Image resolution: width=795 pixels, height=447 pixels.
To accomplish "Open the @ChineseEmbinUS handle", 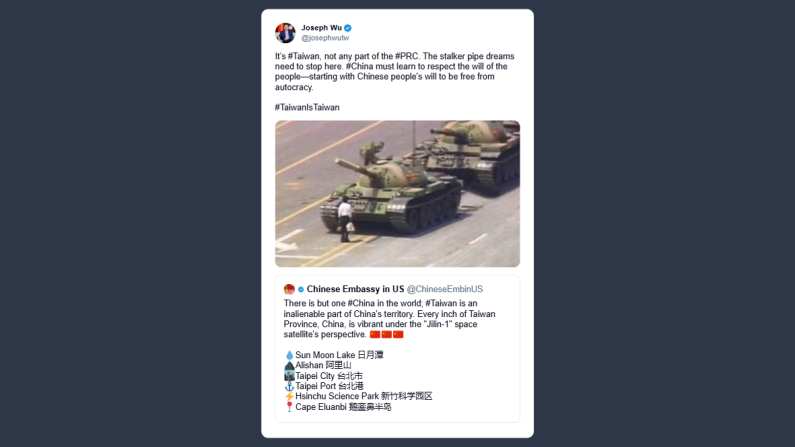I will [445, 289].
